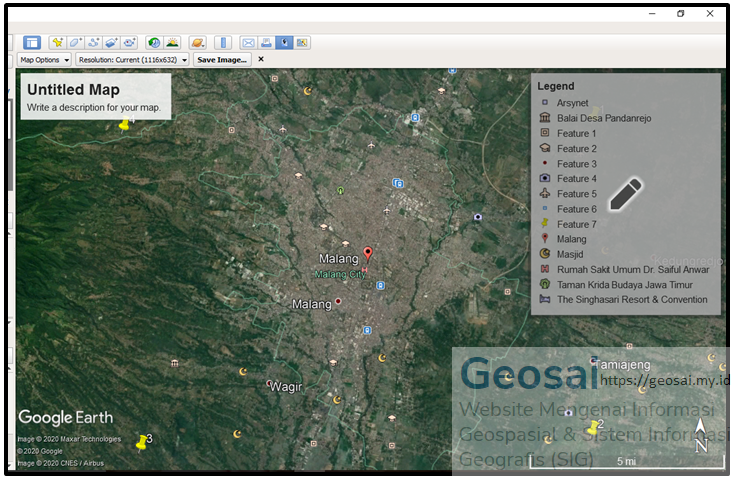Click the dark red dot beside lower Malang label
This screenshot has height=483, width=739.
click(338, 301)
